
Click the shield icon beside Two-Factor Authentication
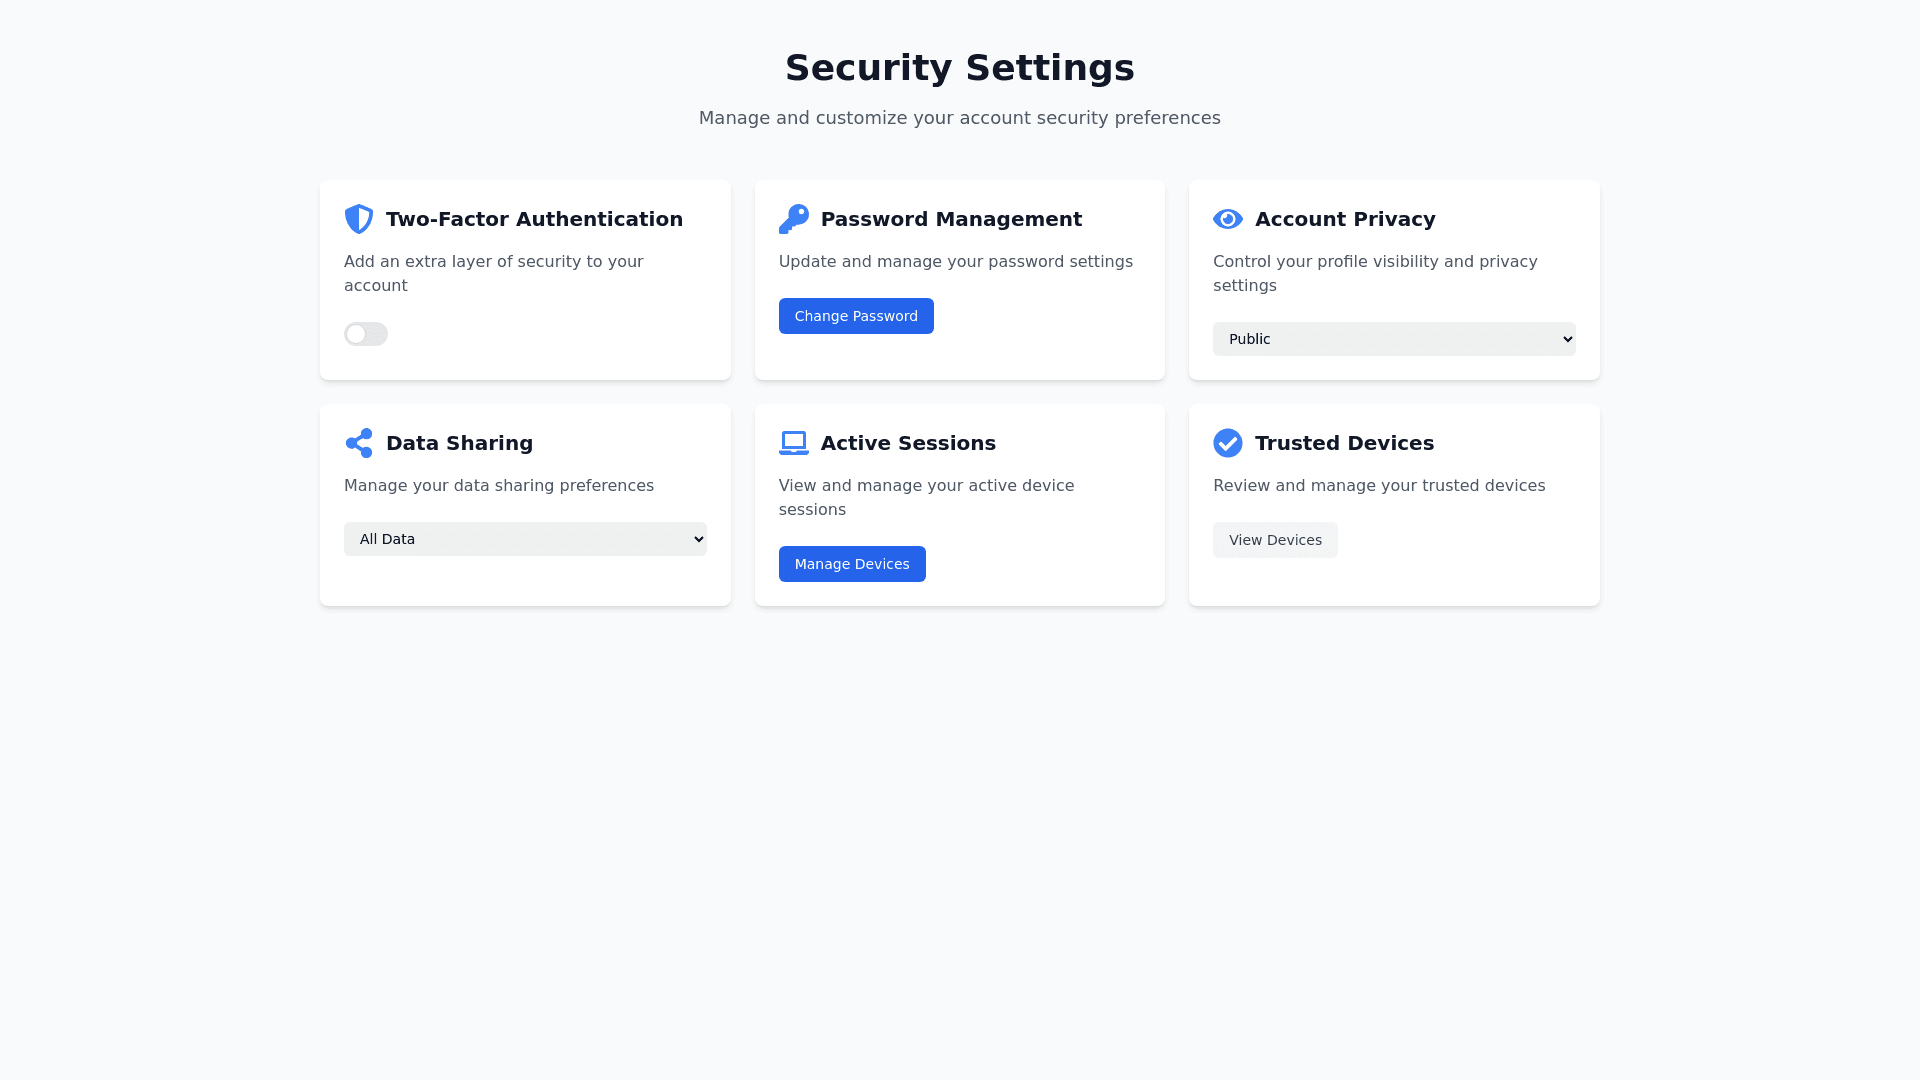coord(359,219)
